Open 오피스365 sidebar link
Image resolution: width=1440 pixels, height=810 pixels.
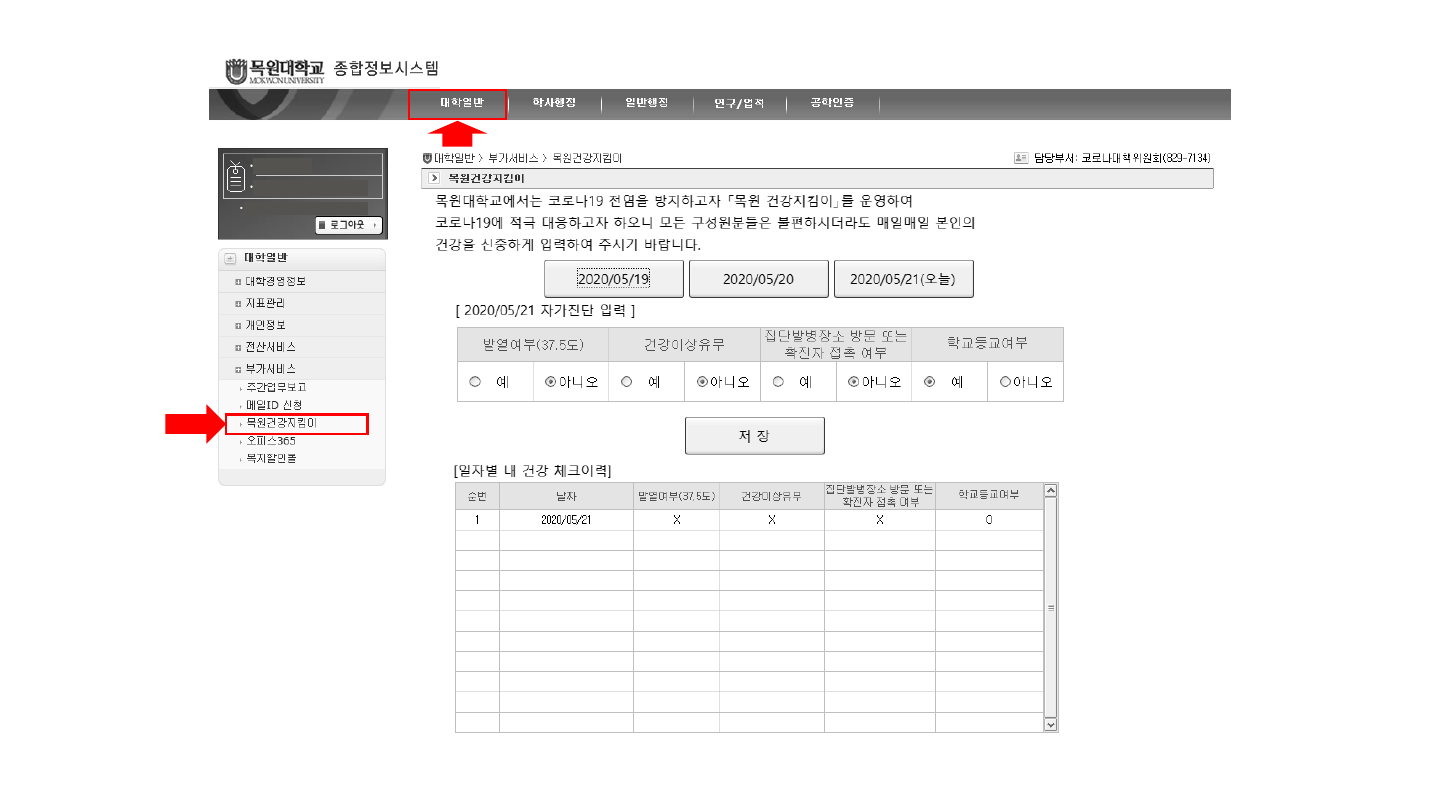click(x=270, y=440)
